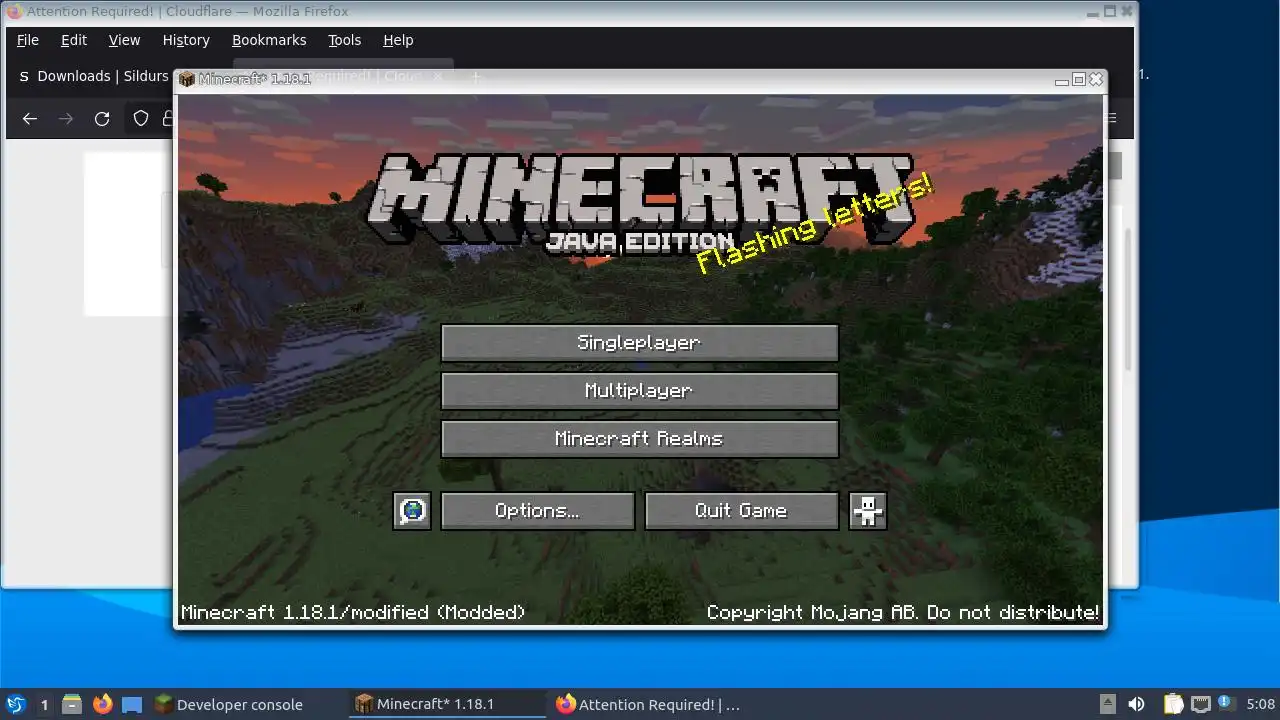Open Firefox File menu
This screenshot has height=720, width=1280.
(x=28, y=40)
